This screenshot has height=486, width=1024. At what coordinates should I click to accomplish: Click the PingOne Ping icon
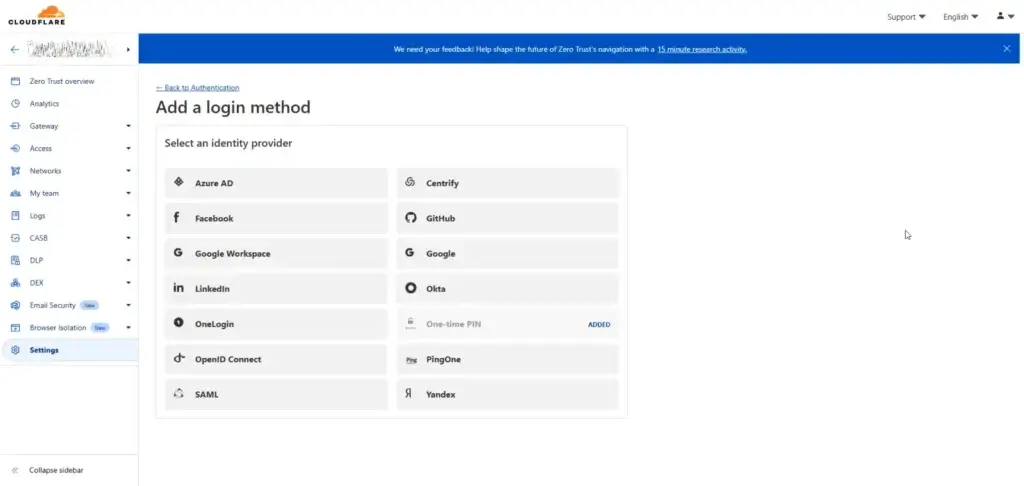coord(411,360)
